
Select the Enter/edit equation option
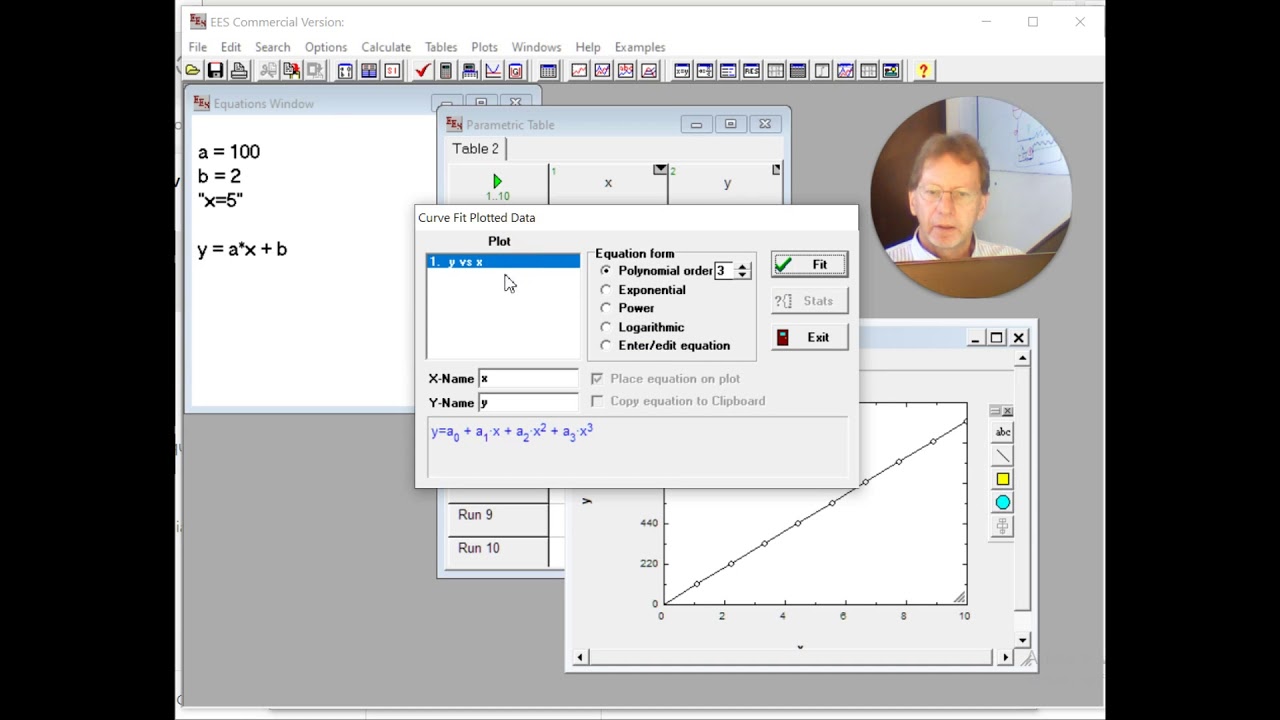(606, 346)
